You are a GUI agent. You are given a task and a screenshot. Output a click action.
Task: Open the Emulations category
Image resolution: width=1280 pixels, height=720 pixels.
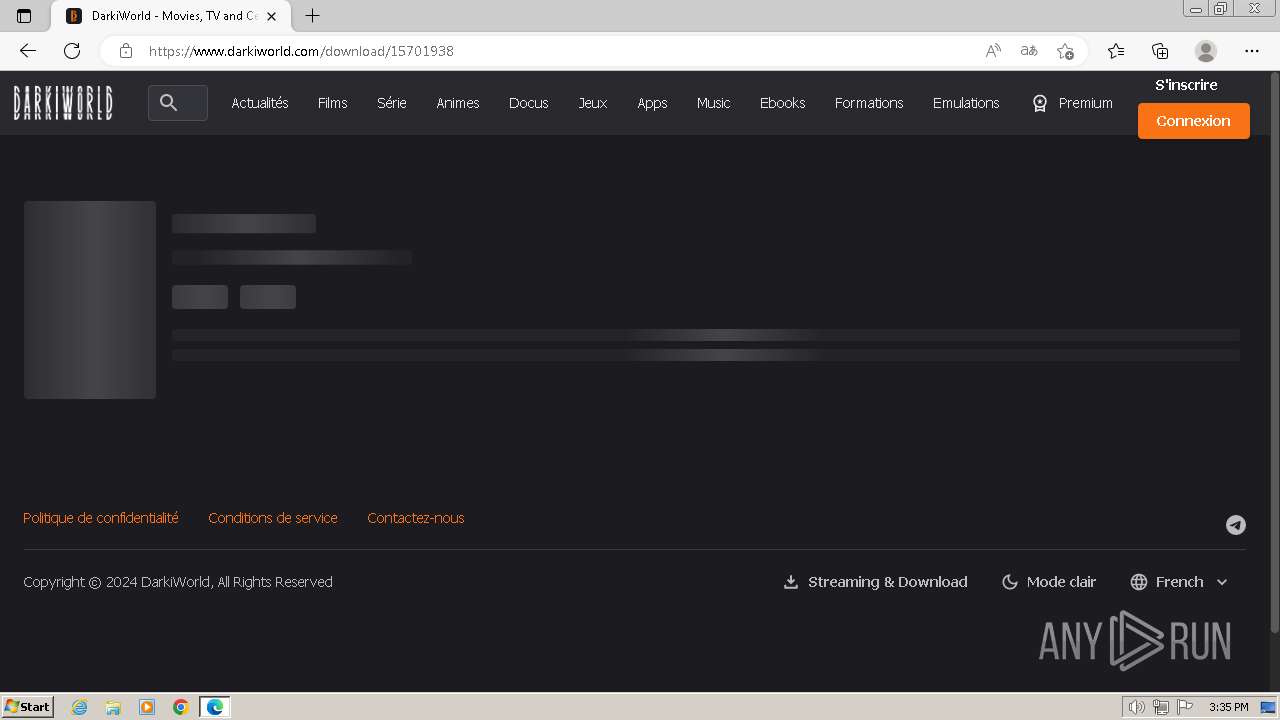pyautogui.click(x=966, y=103)
